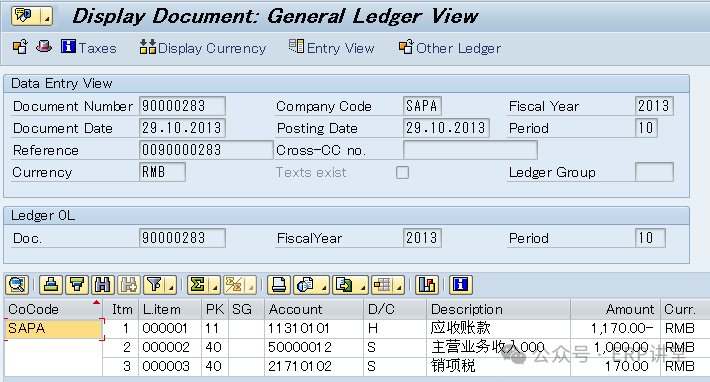
Task: Open Find with the binoculars icon
Action: coord(103,285)
